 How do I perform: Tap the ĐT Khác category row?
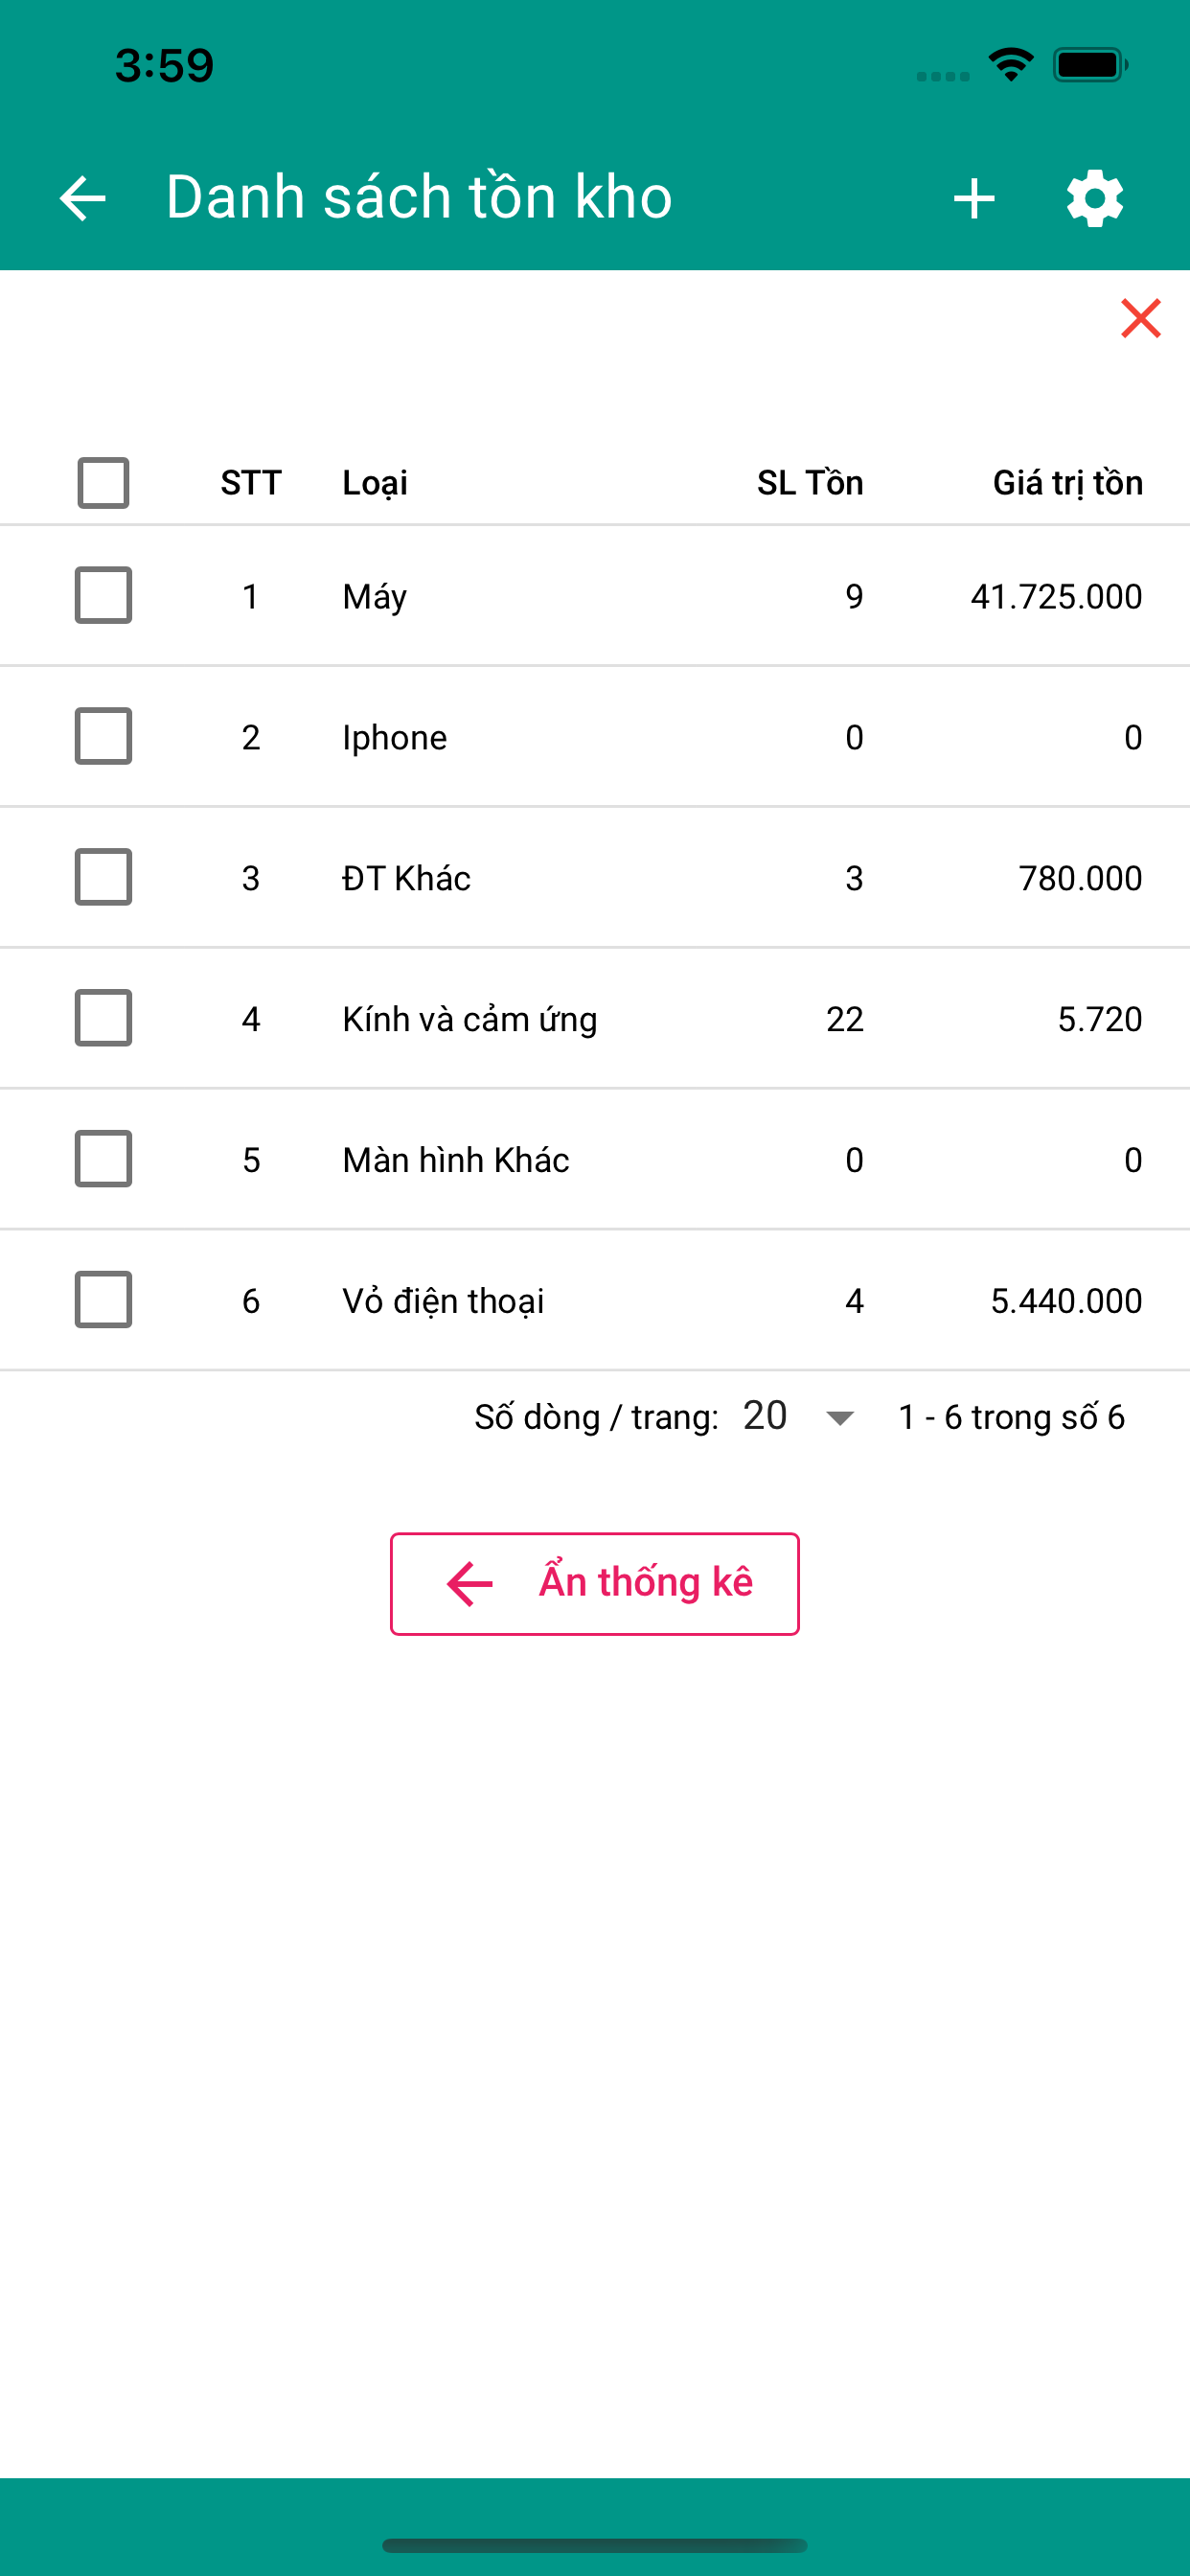point(595,877)
